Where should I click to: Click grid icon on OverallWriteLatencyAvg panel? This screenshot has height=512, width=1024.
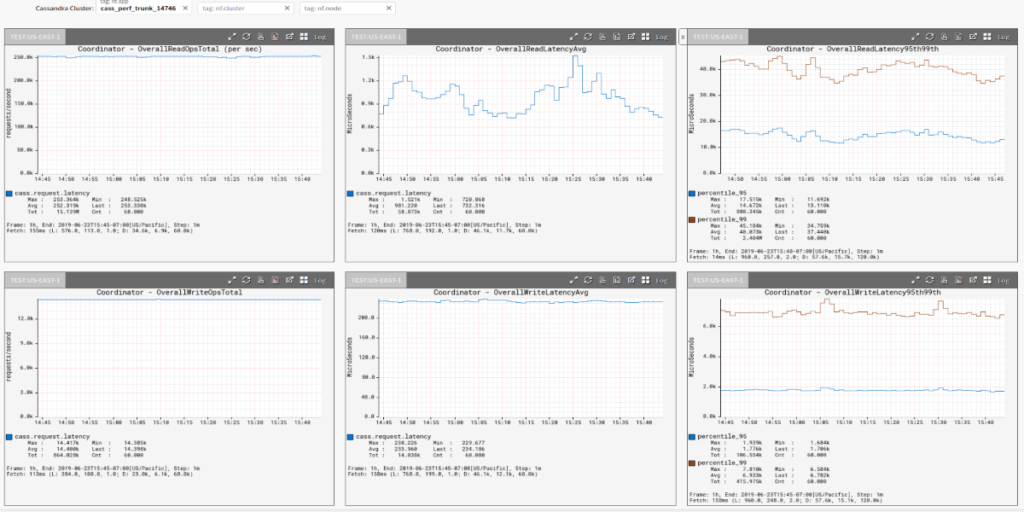point(645,280)
